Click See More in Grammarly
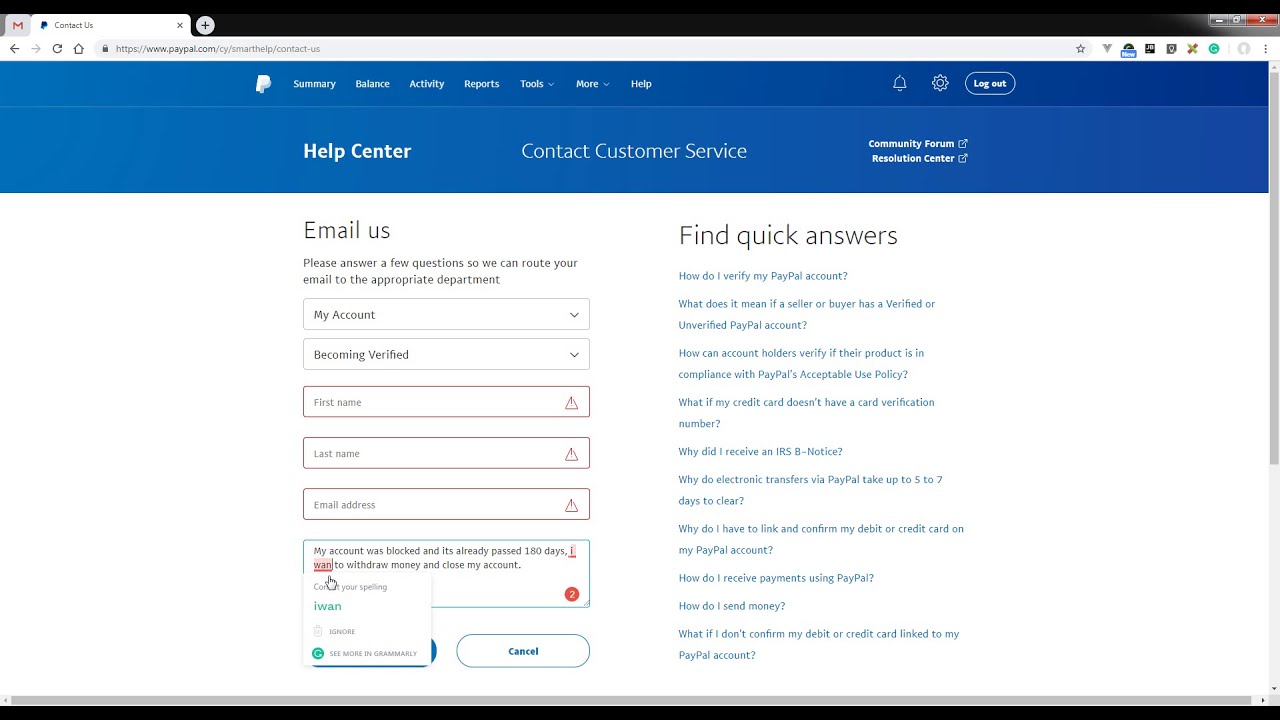This screenshot has width=1280, height=720. click(x=373, y=654)
